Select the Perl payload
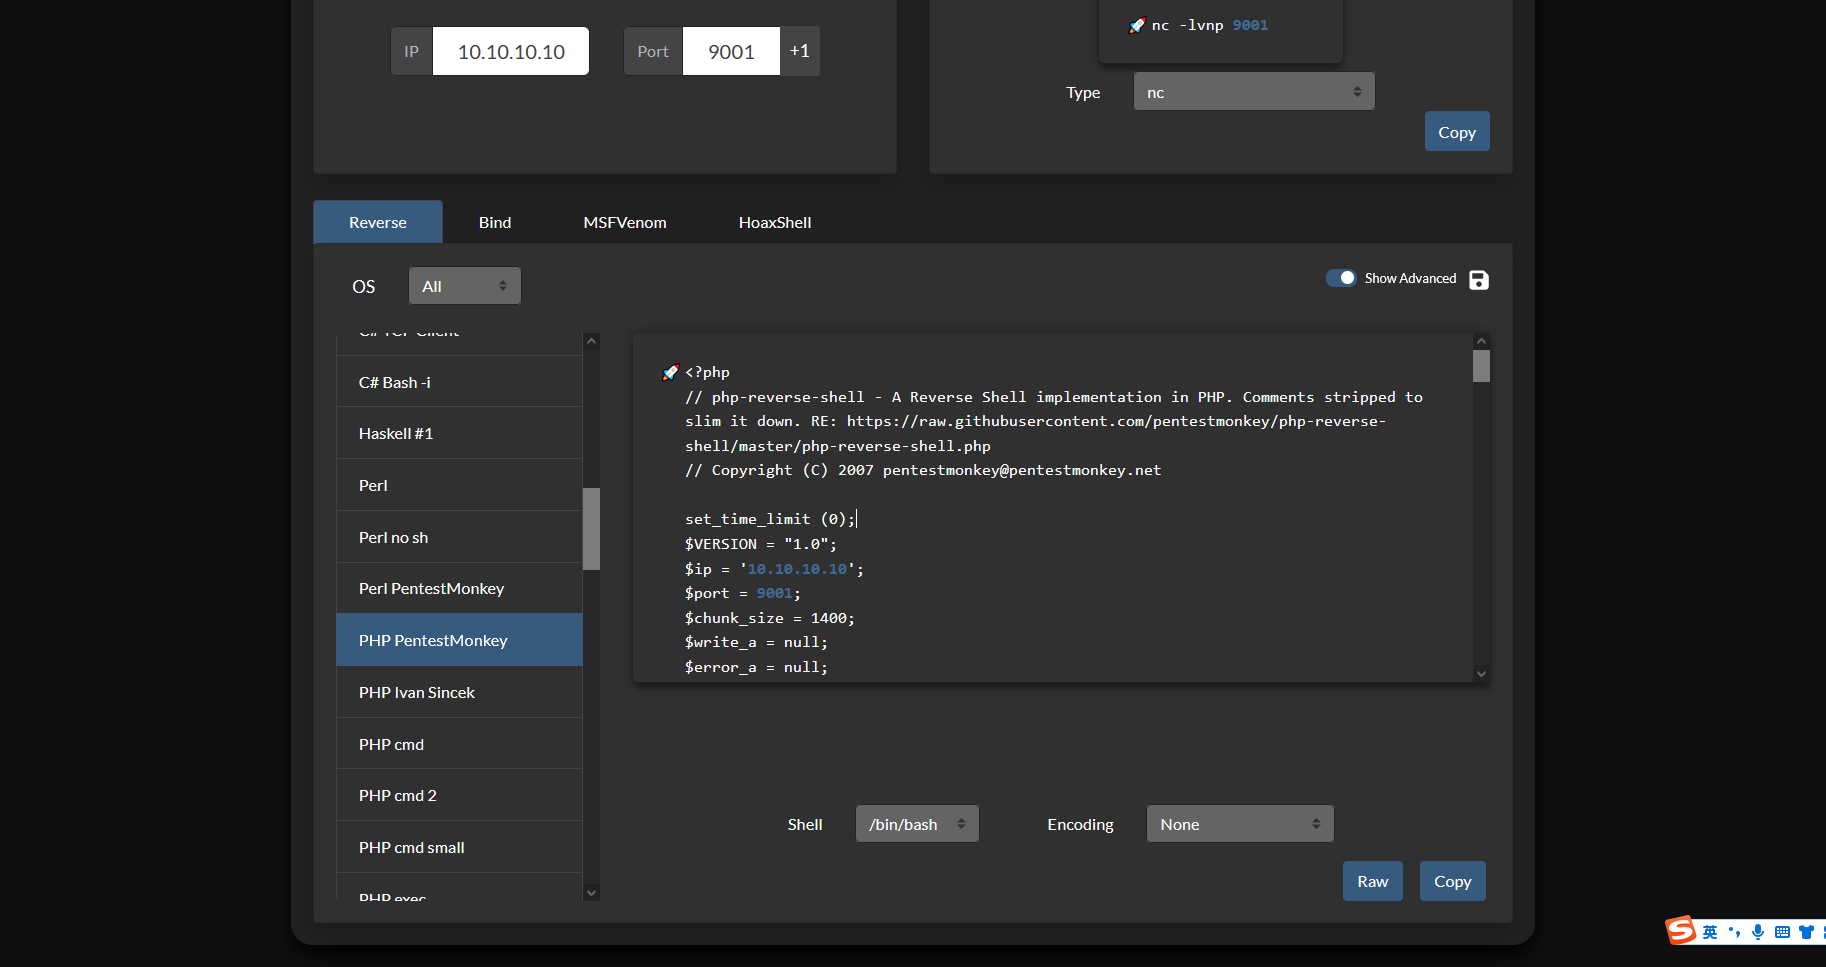 pos(459,485)
